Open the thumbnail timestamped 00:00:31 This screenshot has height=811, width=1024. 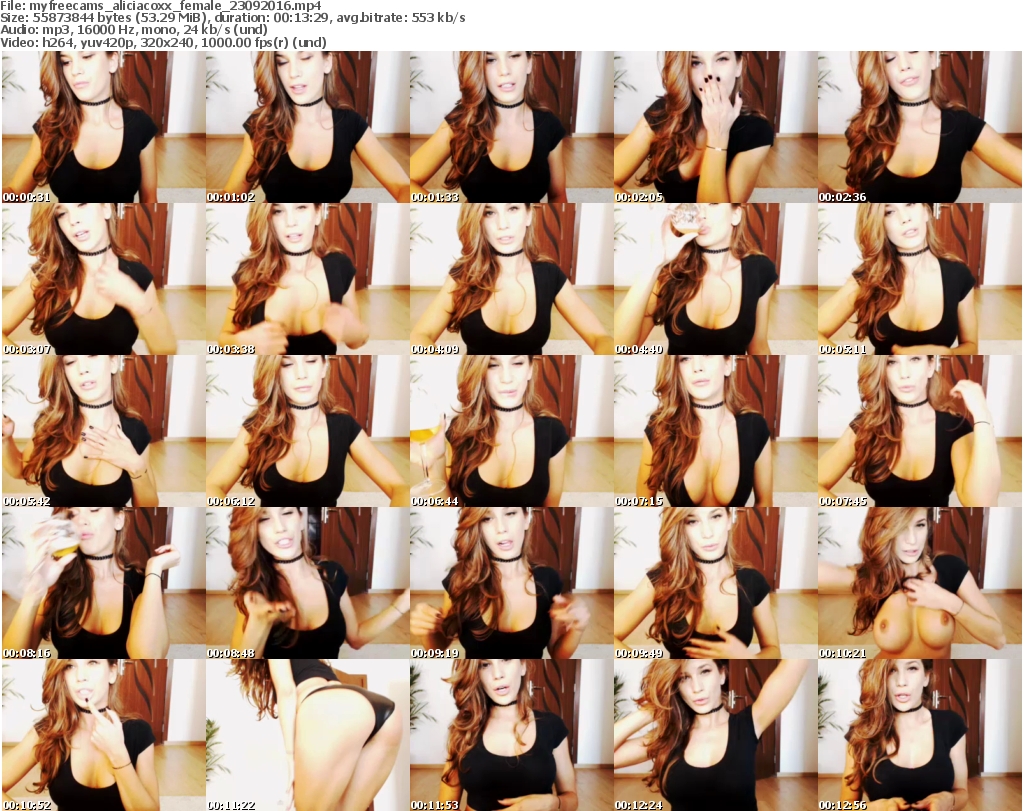point(103,127)
